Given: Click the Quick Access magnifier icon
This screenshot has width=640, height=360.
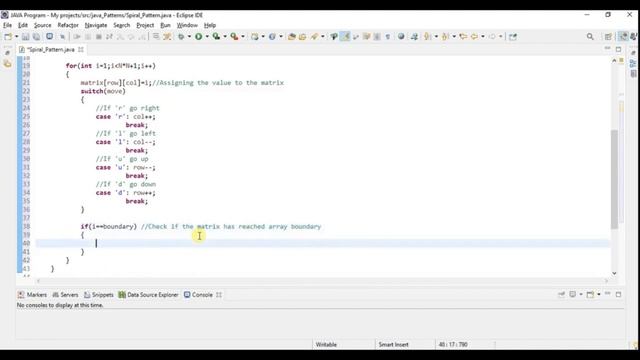Looking at the screenshot, I should click(590, 37).
